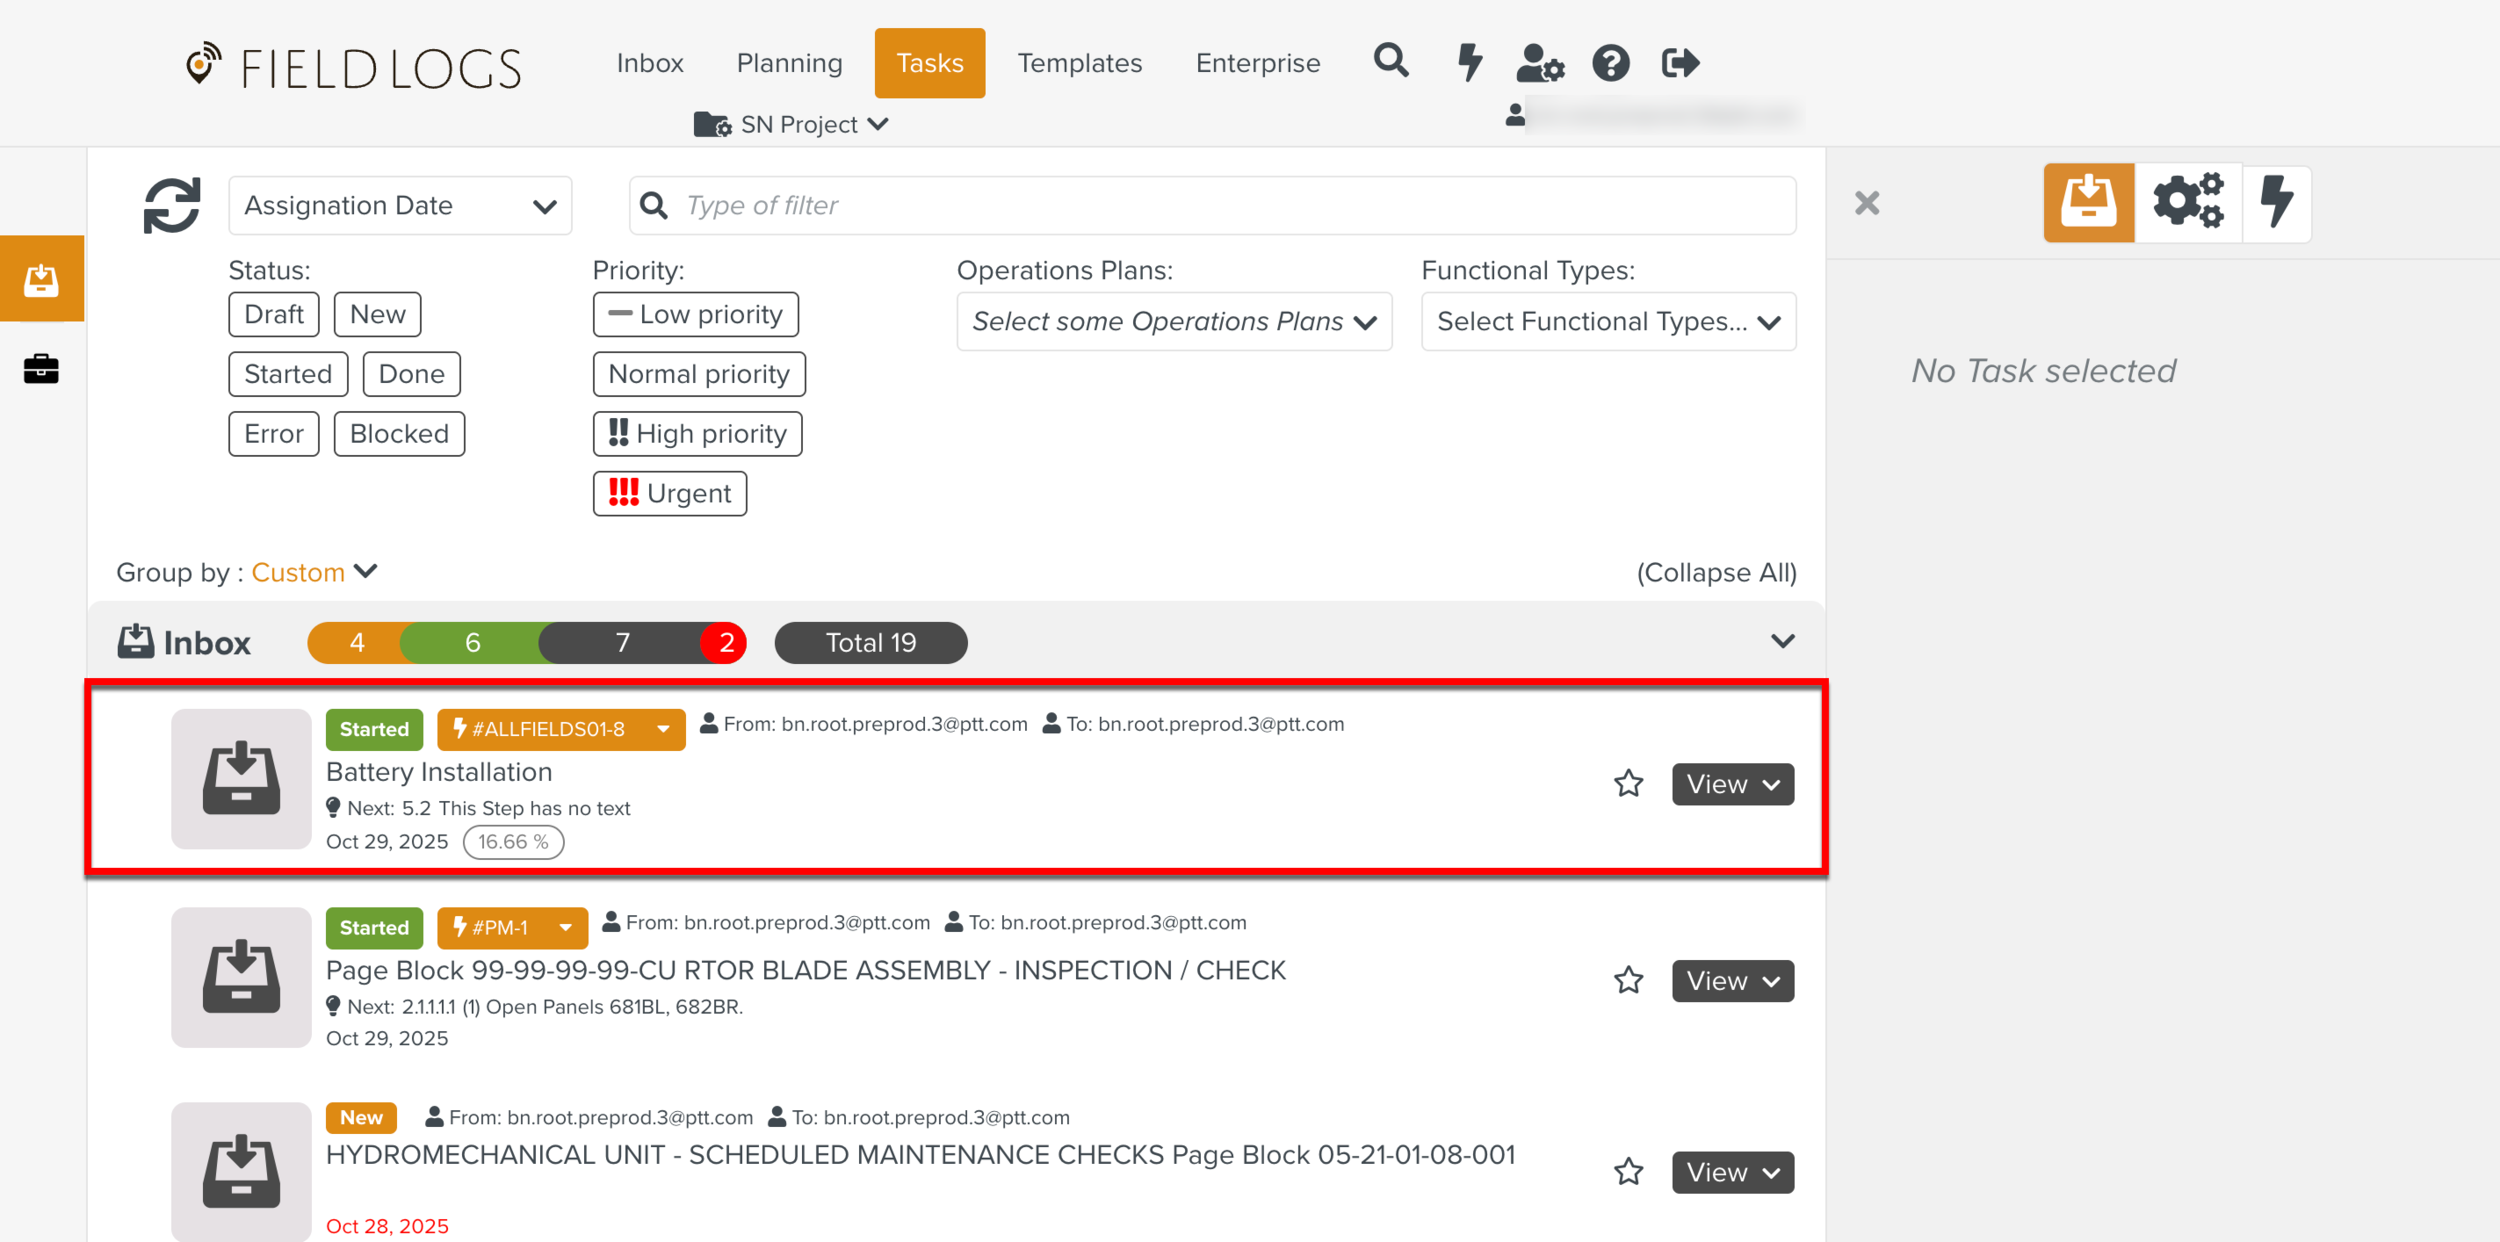Click the user settings icon in header
2500x1242 pixels.
(1539, 63)
